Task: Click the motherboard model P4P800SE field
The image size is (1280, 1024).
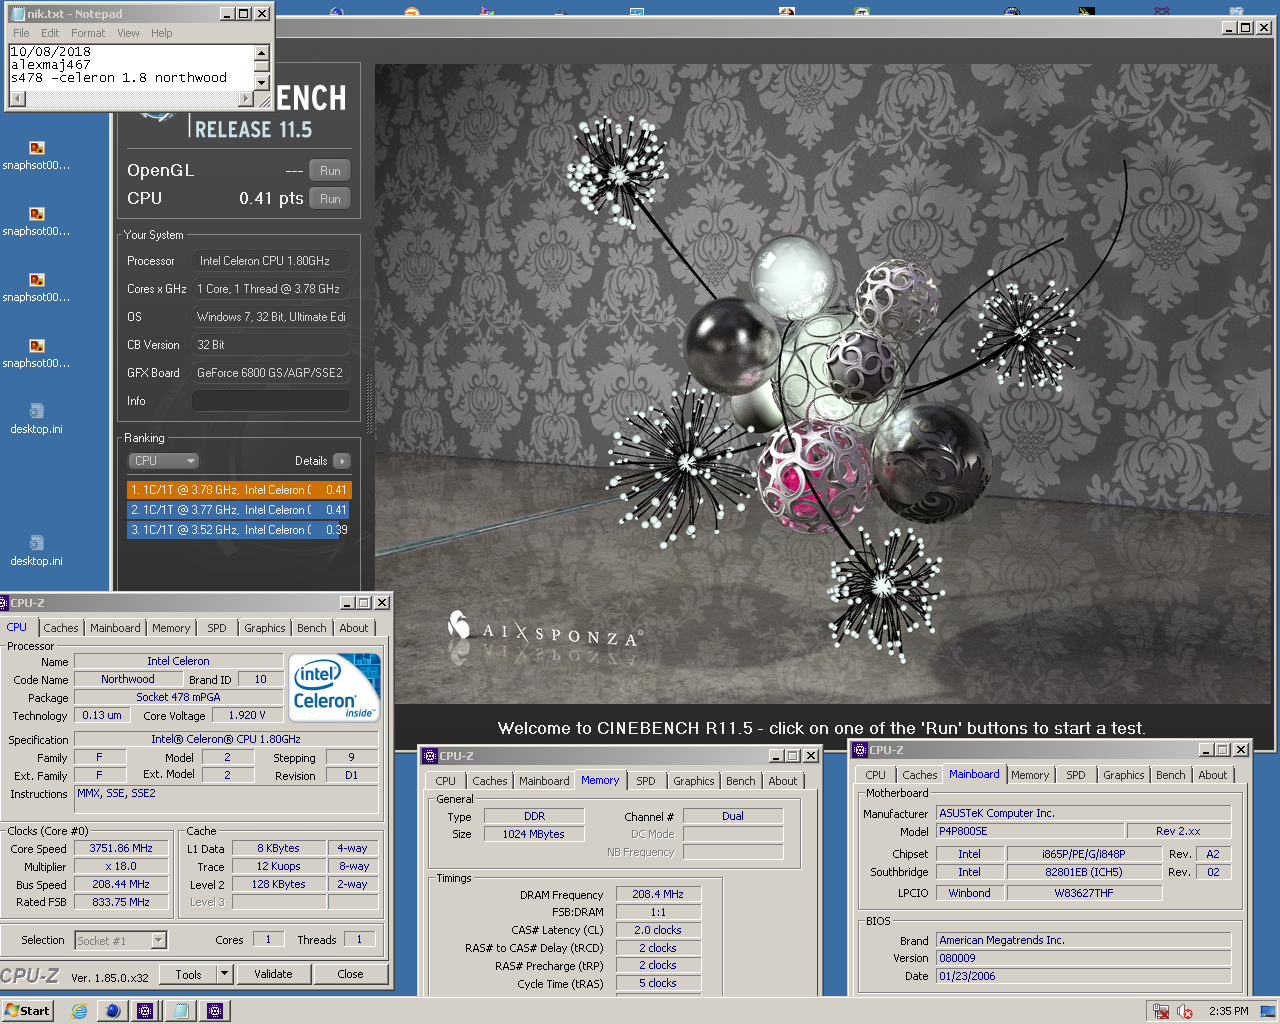Action: coord(1030,831)
